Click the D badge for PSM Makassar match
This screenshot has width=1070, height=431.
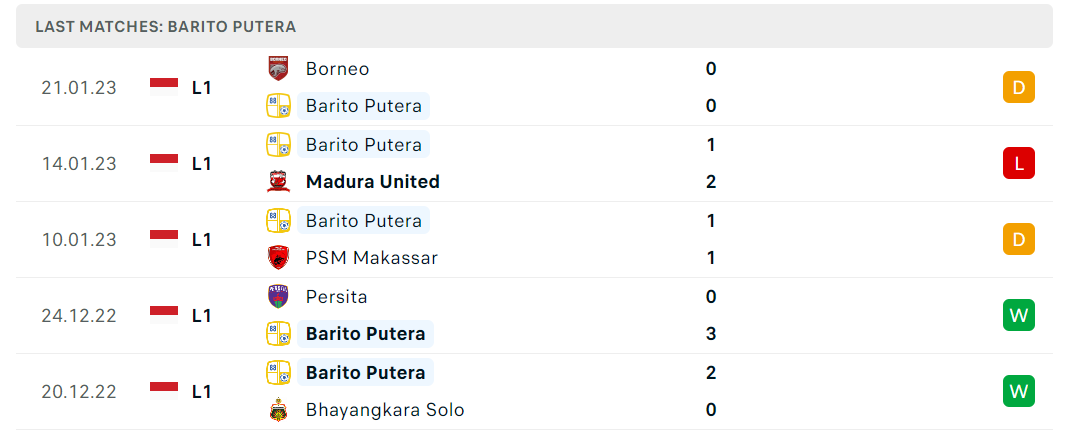point(1019,239)
